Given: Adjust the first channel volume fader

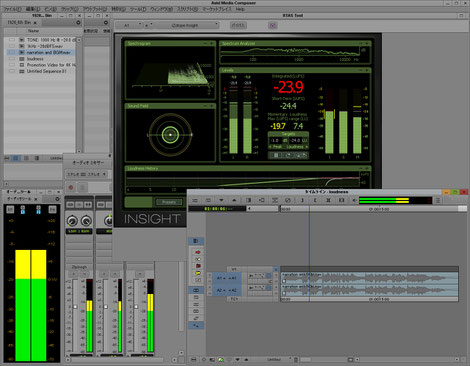Looking at the screenshot, I should pos(75,307).
